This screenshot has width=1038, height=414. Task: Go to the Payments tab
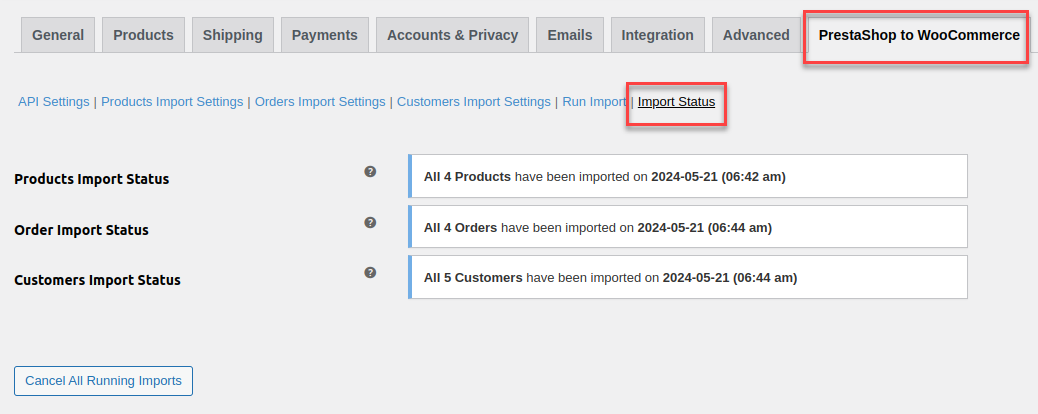(x=324, y=35)
